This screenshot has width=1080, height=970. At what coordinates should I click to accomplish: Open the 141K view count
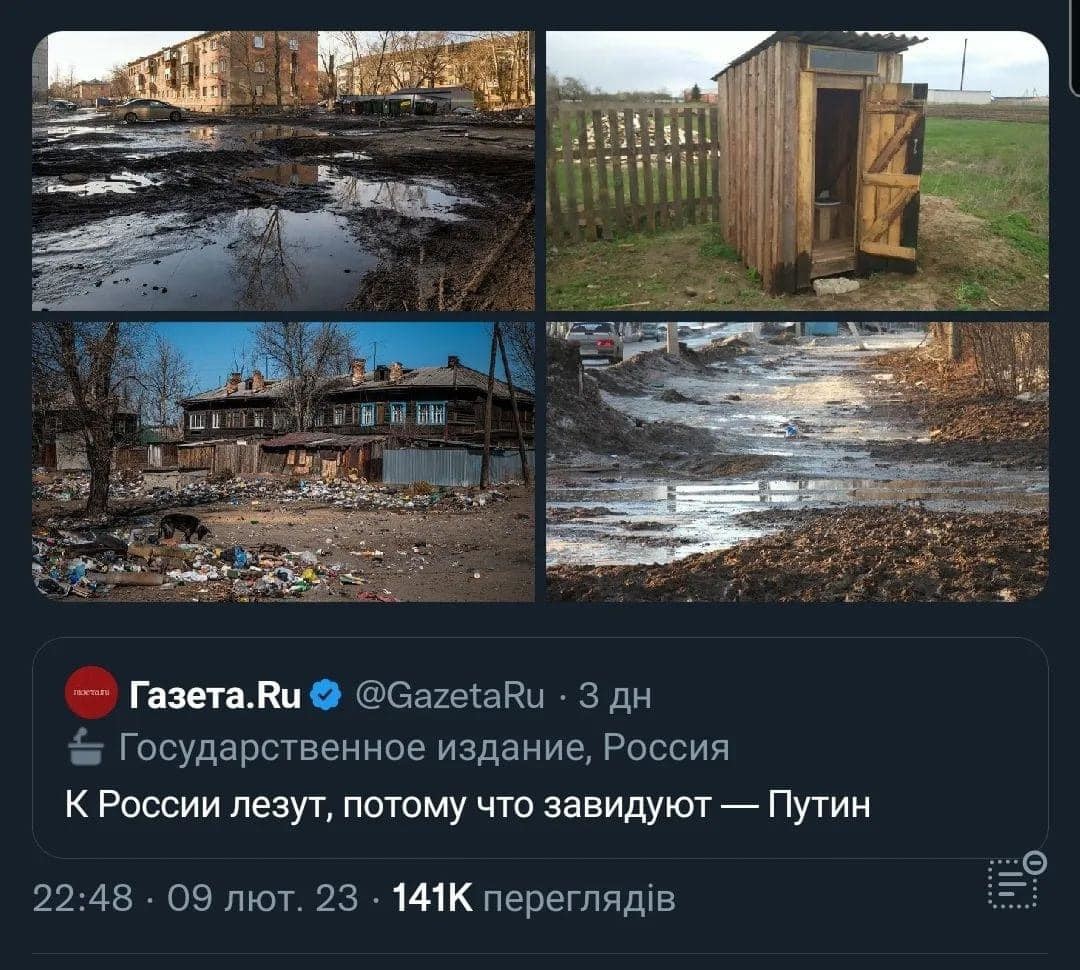(x=433, y=898)
